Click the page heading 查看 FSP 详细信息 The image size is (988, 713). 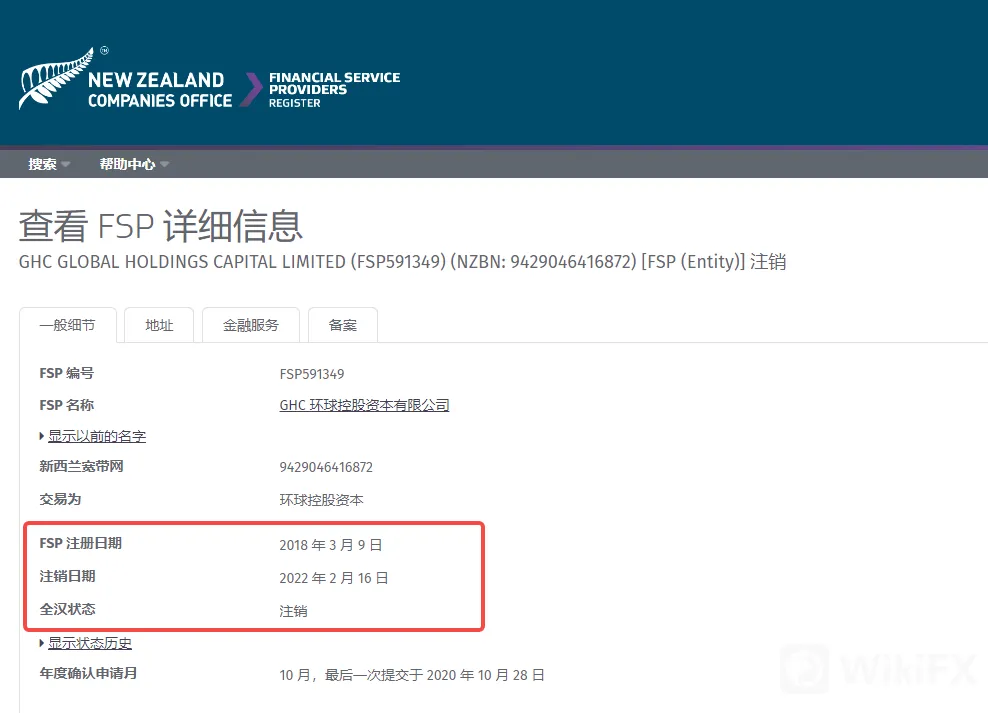click(161, 226)
